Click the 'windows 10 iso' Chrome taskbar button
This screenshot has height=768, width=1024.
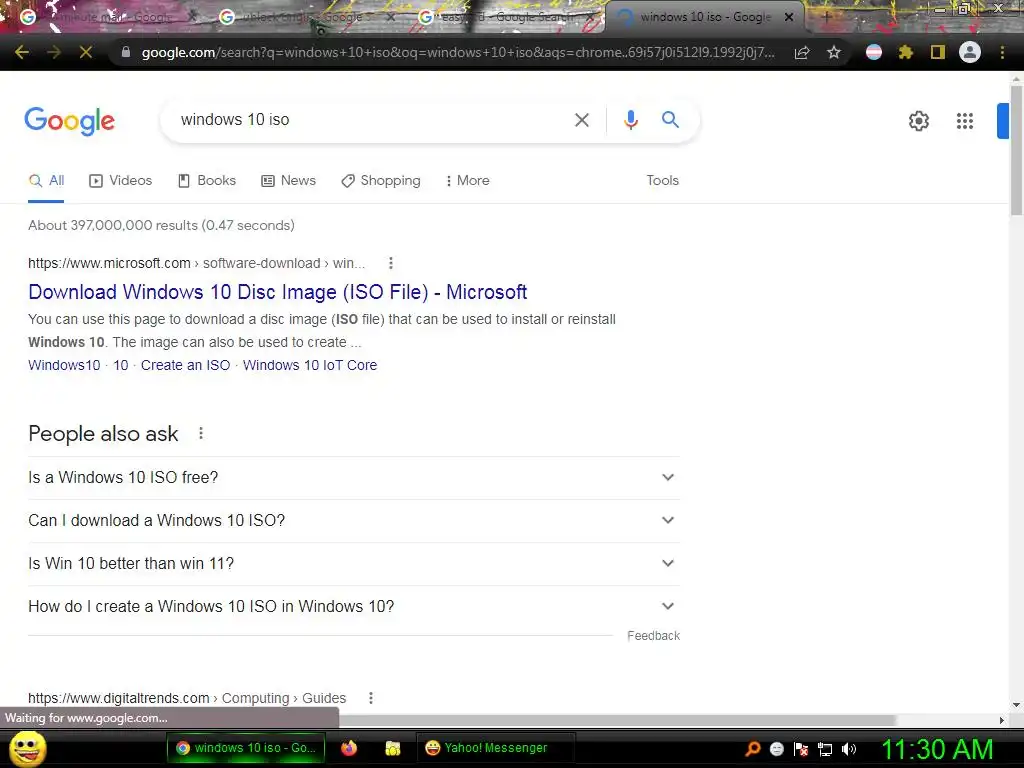click(x=246, y=748)
